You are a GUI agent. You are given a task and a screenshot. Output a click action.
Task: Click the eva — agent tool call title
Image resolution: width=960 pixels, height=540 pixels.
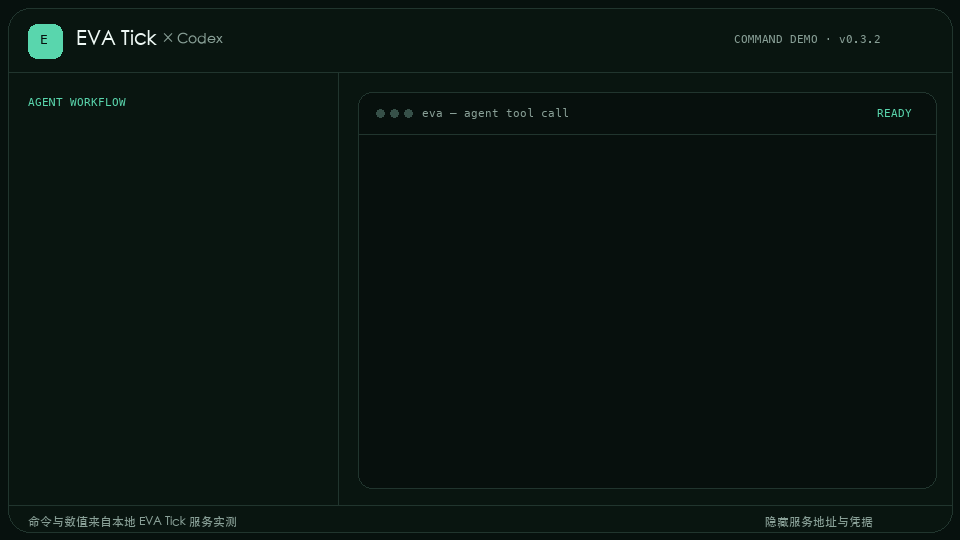tap(495, 113)
